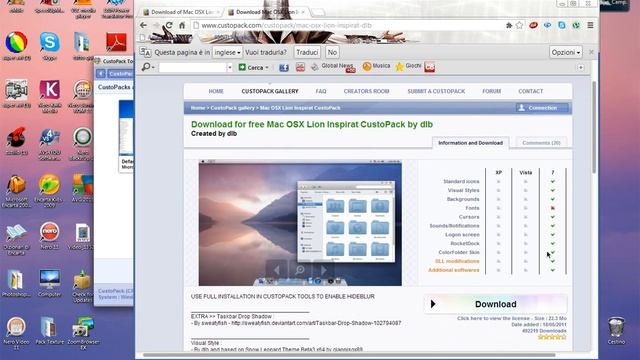Image resolution: width=640 pixels, height=360 pixels.
Task: Open the Pack Texture desktop folder
Action: click(x=49, y=331)
